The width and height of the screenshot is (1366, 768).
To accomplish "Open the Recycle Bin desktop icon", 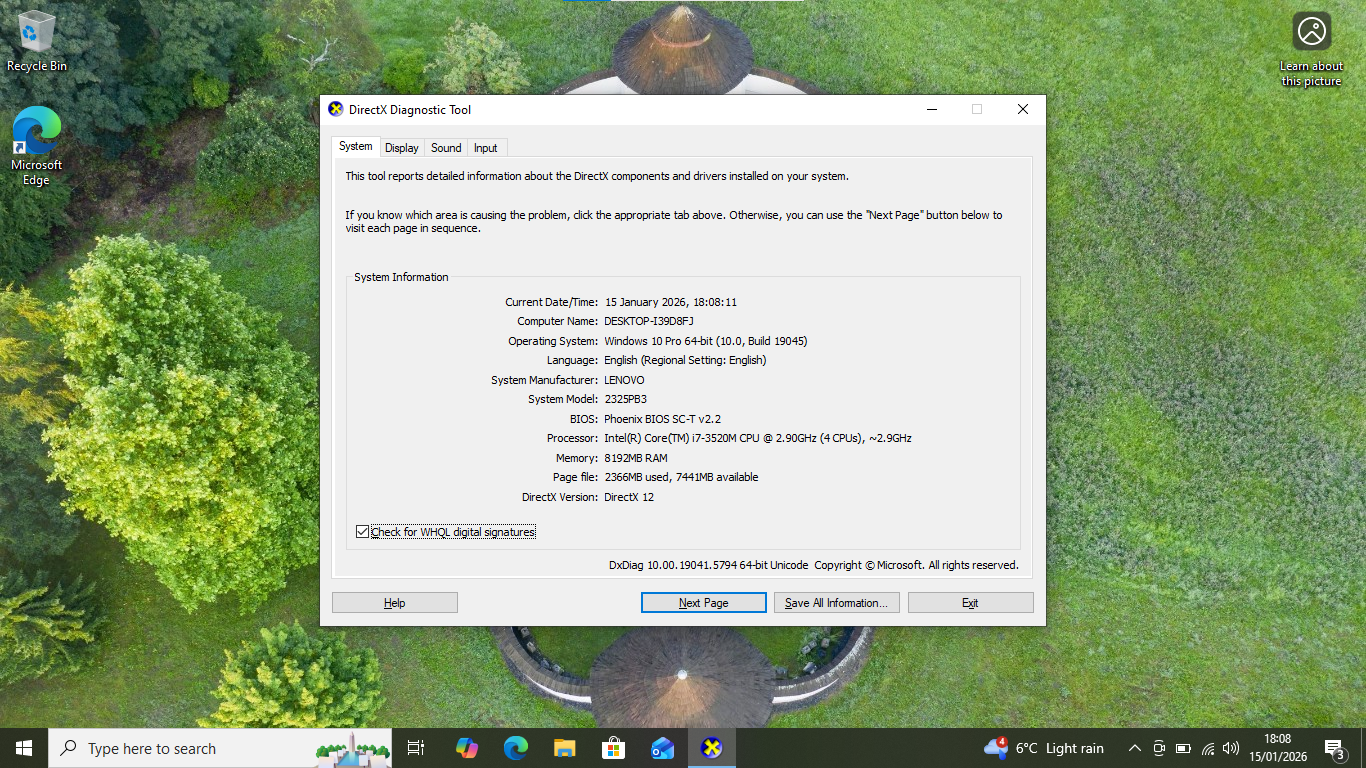I will coord(37,40).
